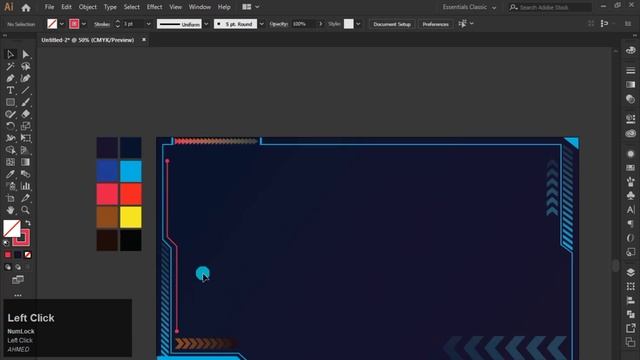Change screen mode button
Screen dimensions: 640x360
coord(18,280)
